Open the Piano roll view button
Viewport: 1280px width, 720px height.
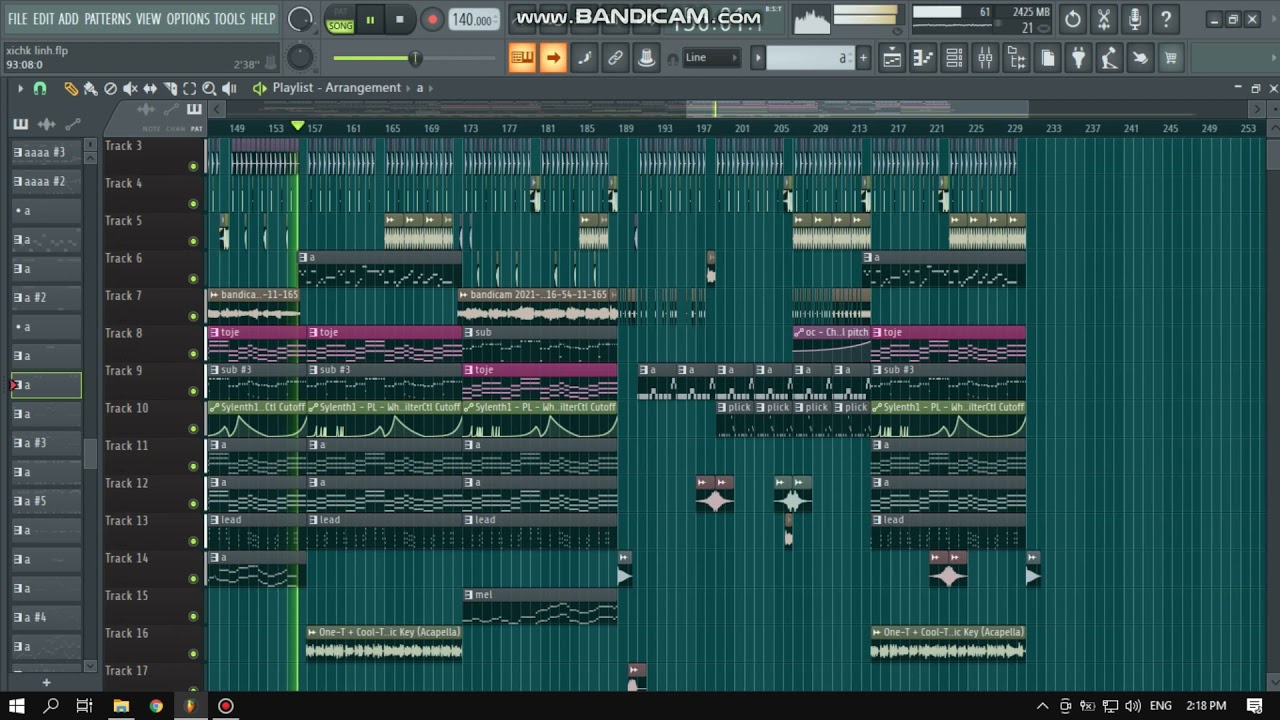click(923, 58)
